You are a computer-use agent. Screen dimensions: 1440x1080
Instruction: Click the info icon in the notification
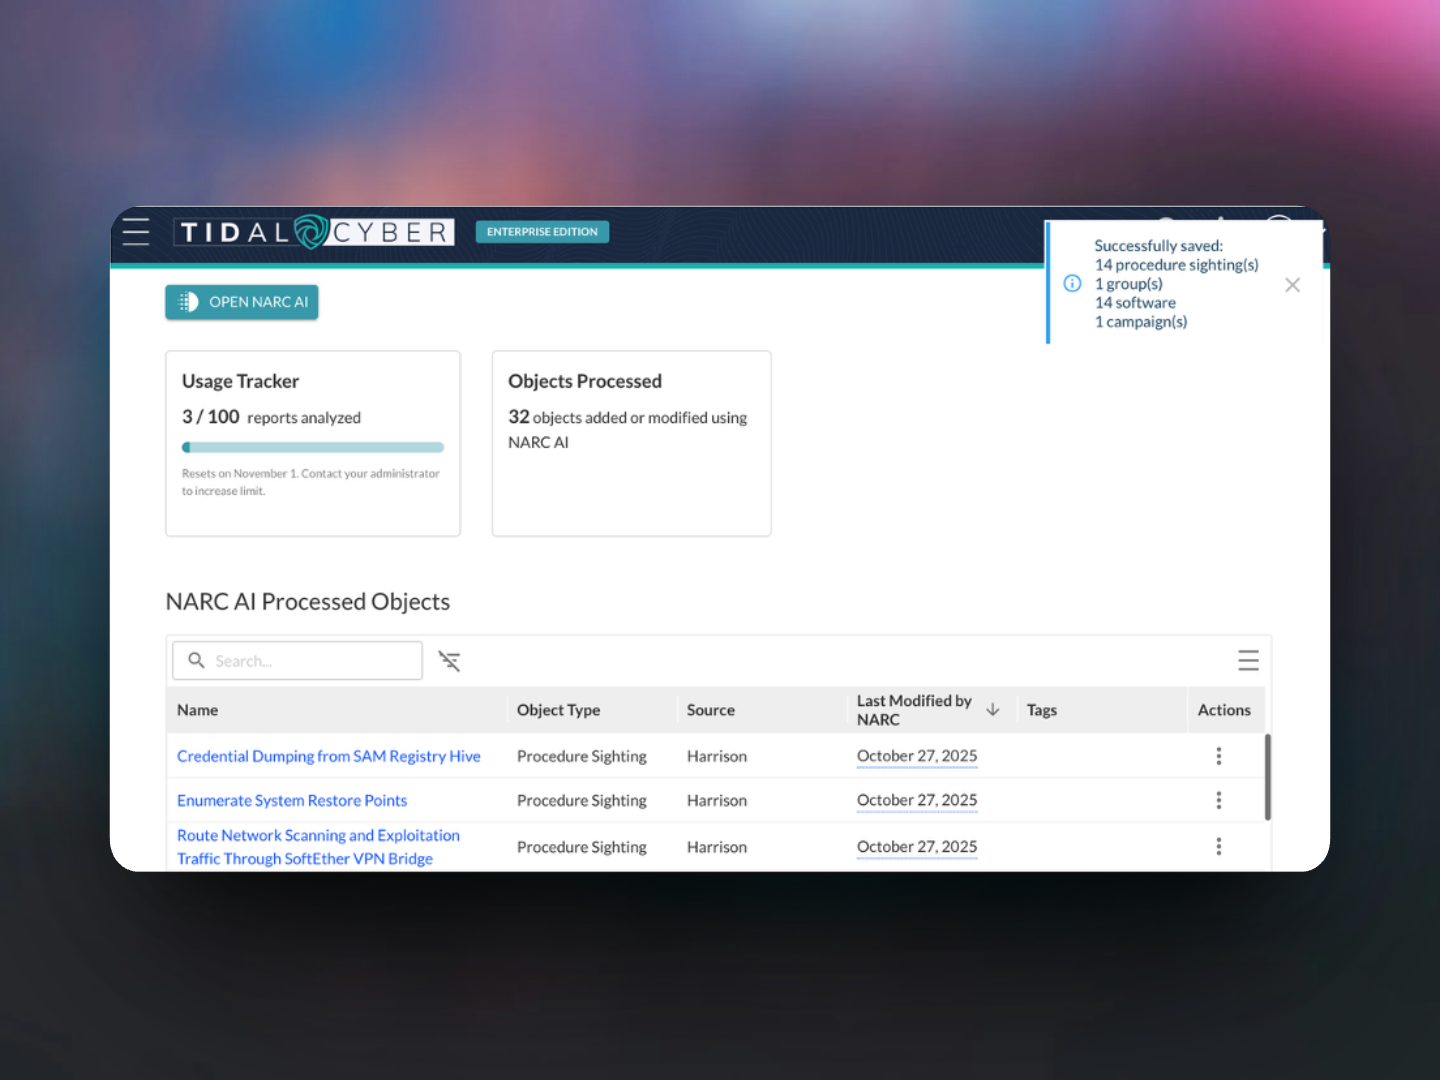[1072, 284]
